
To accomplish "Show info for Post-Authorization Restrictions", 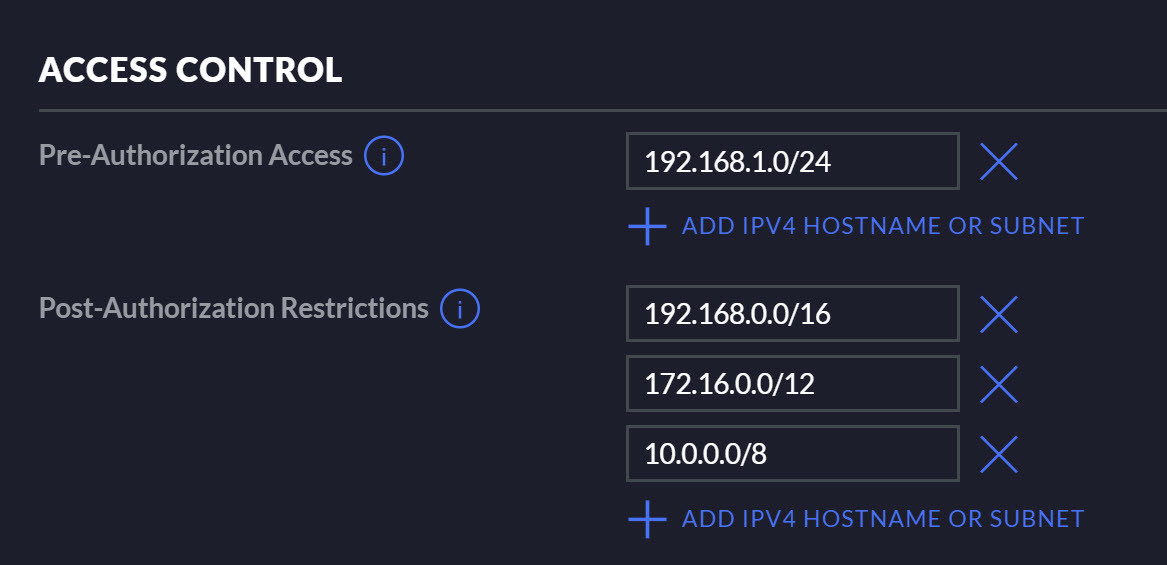I will coord(460,309).
